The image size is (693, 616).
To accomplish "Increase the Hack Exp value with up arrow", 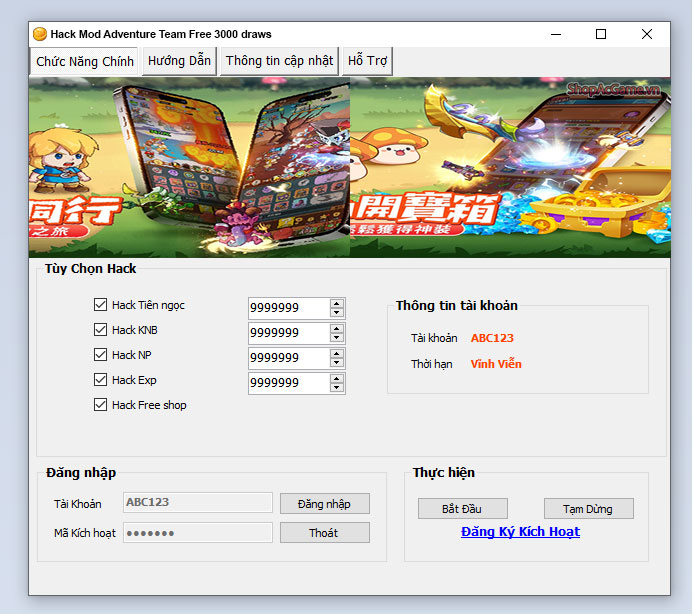I will point(337,378).
